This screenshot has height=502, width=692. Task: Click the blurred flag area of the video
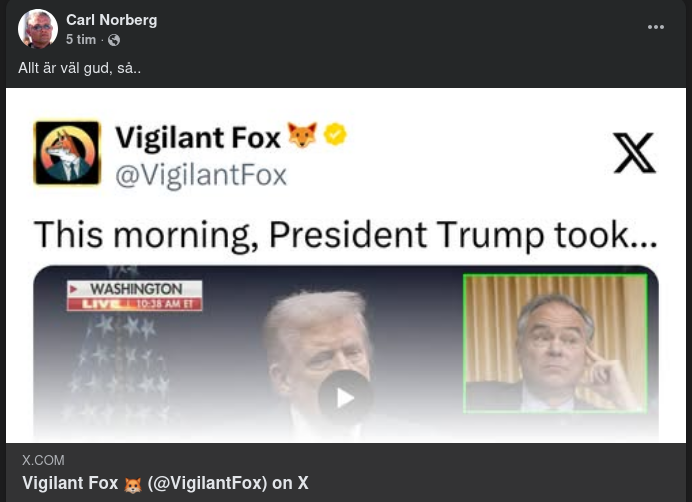coord(120,370)
